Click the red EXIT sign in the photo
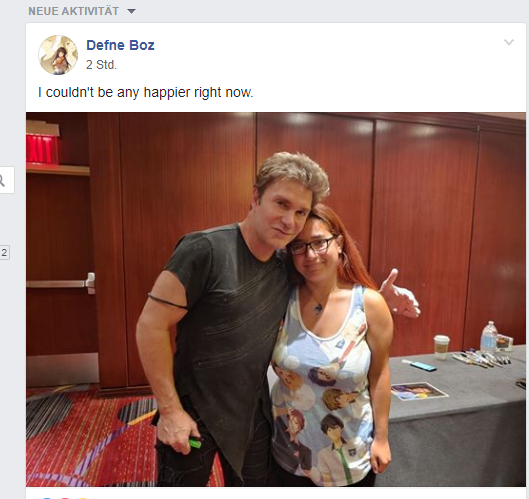 point(41,149)
